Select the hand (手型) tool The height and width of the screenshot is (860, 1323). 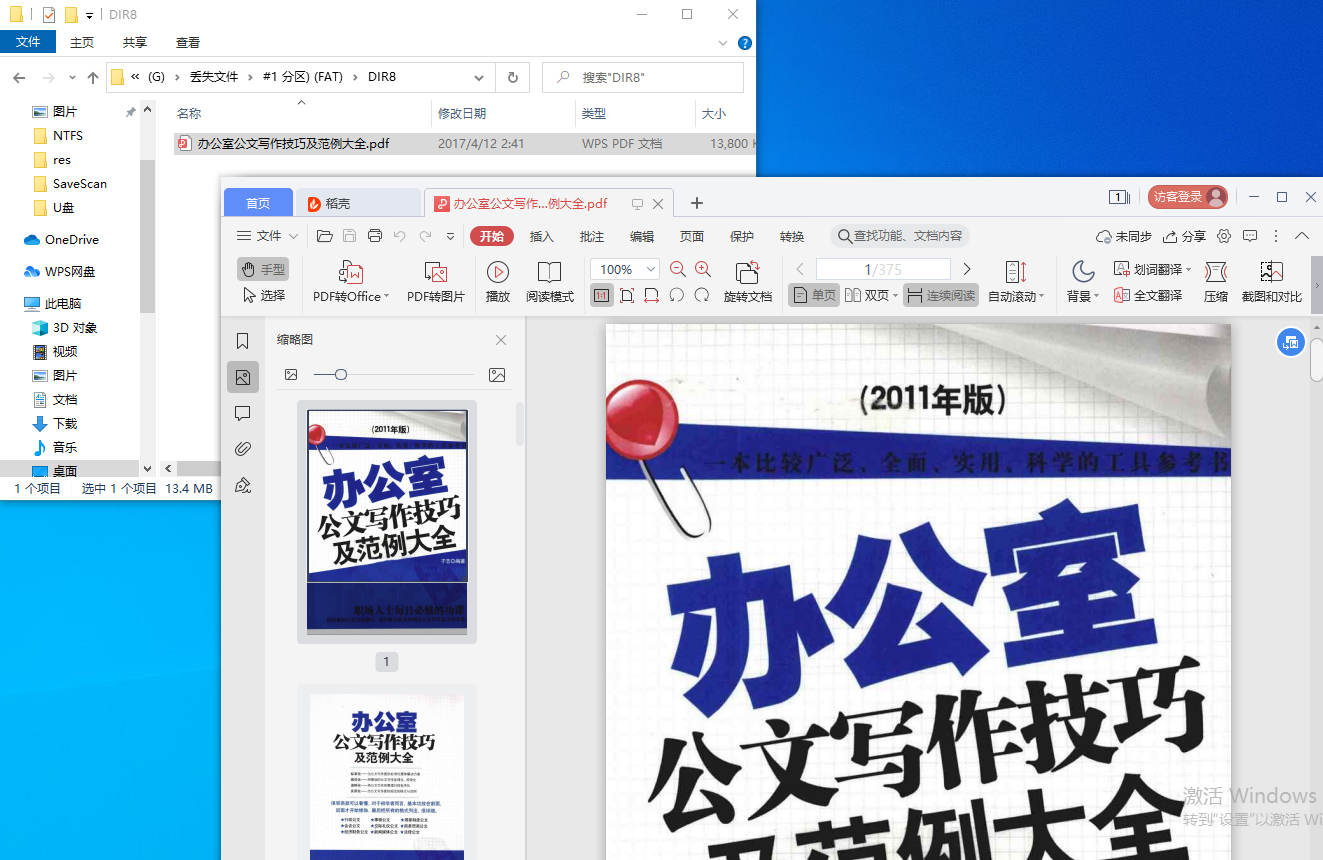[262, 268]
